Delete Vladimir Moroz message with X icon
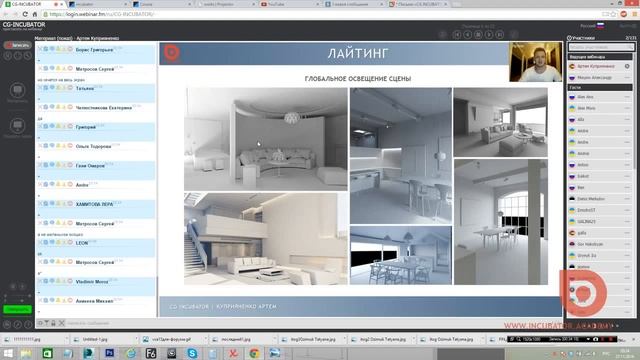Viewport: 640px width, 360px height. (40, 281)
